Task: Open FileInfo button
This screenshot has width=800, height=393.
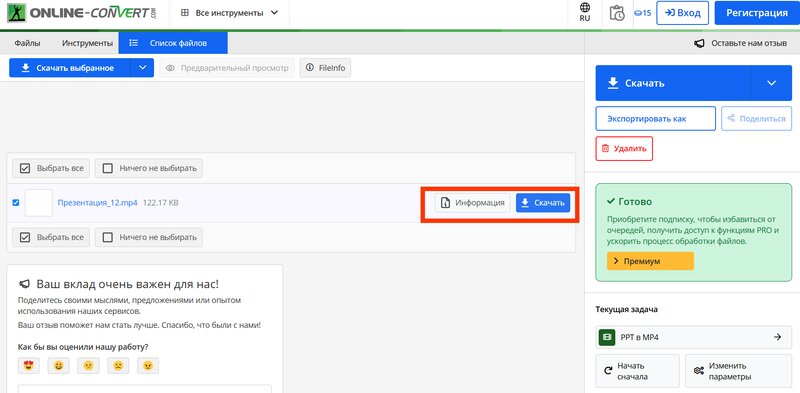Action: [x=326, y=68]
